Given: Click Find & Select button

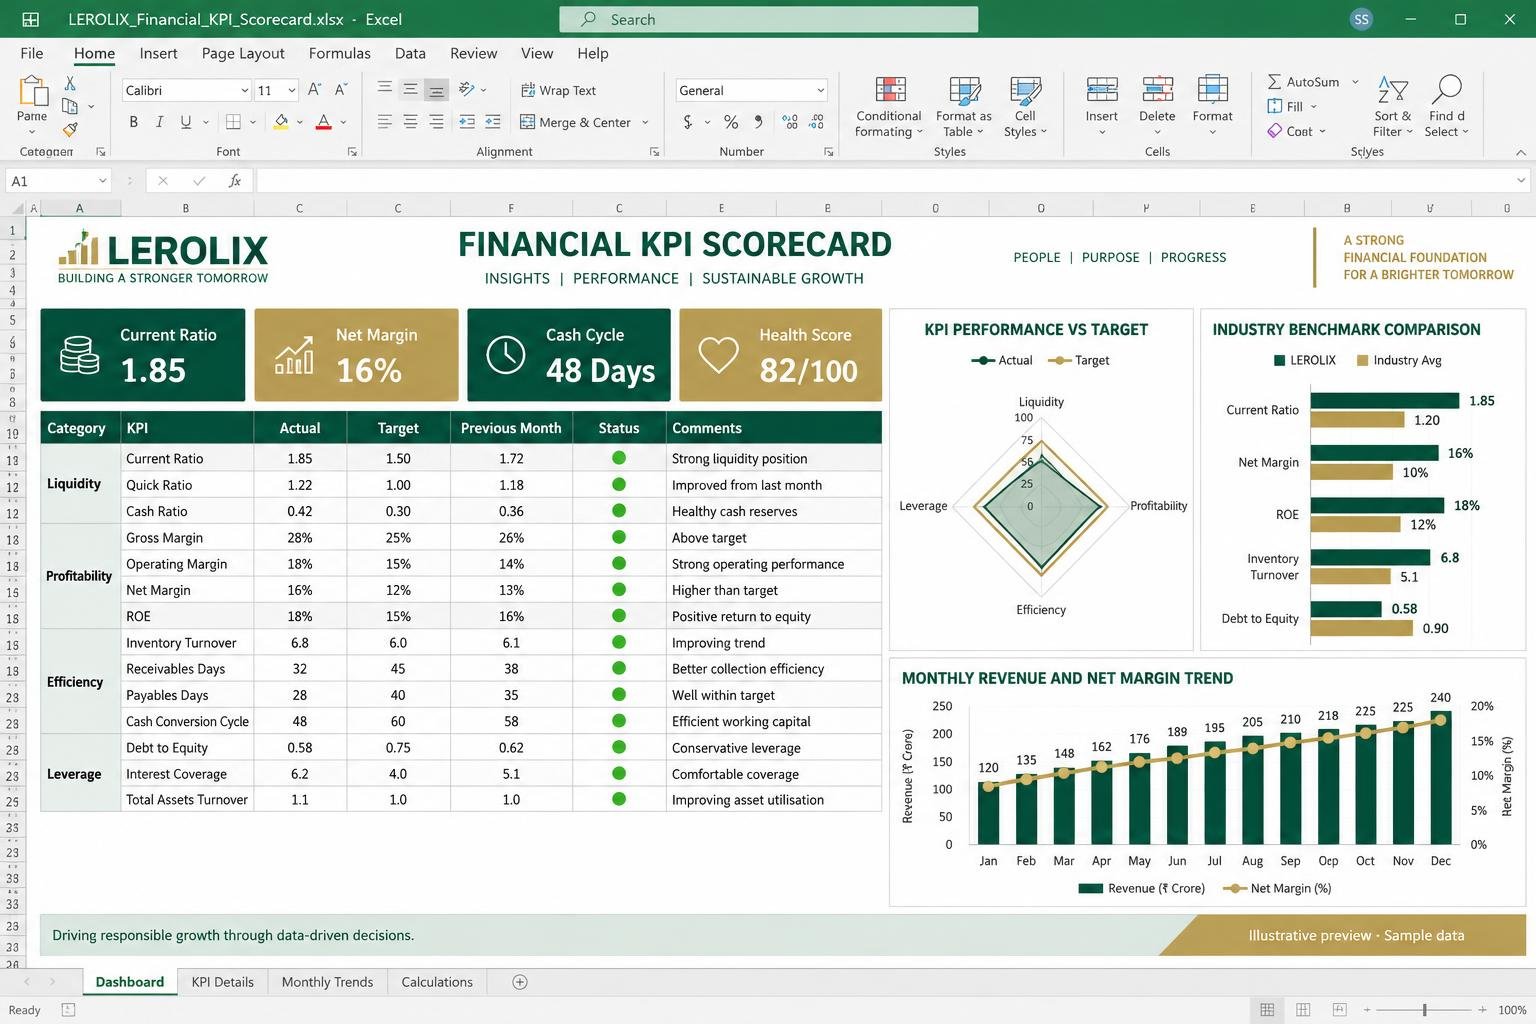Looking at the screenshot, I should pos(1446,106).
